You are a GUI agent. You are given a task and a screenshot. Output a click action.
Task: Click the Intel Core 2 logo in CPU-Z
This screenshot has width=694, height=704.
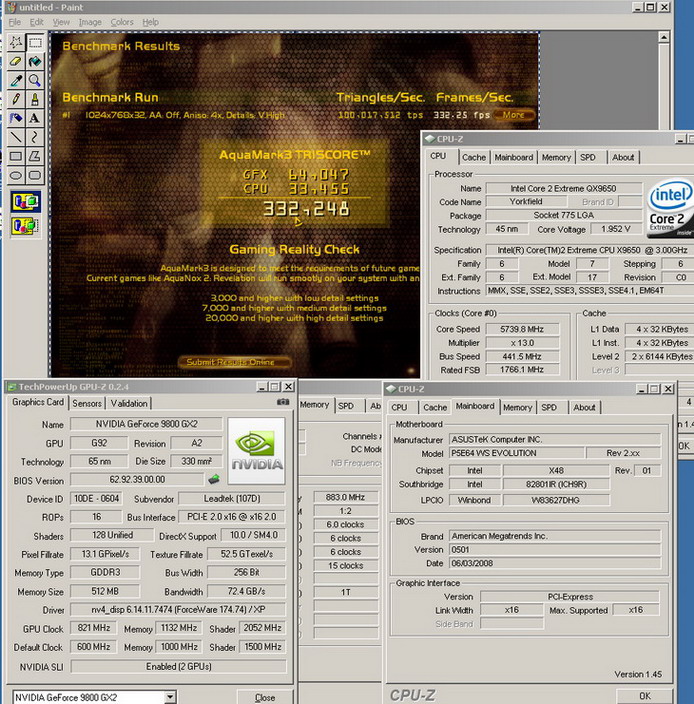click(x=670, y=207)
